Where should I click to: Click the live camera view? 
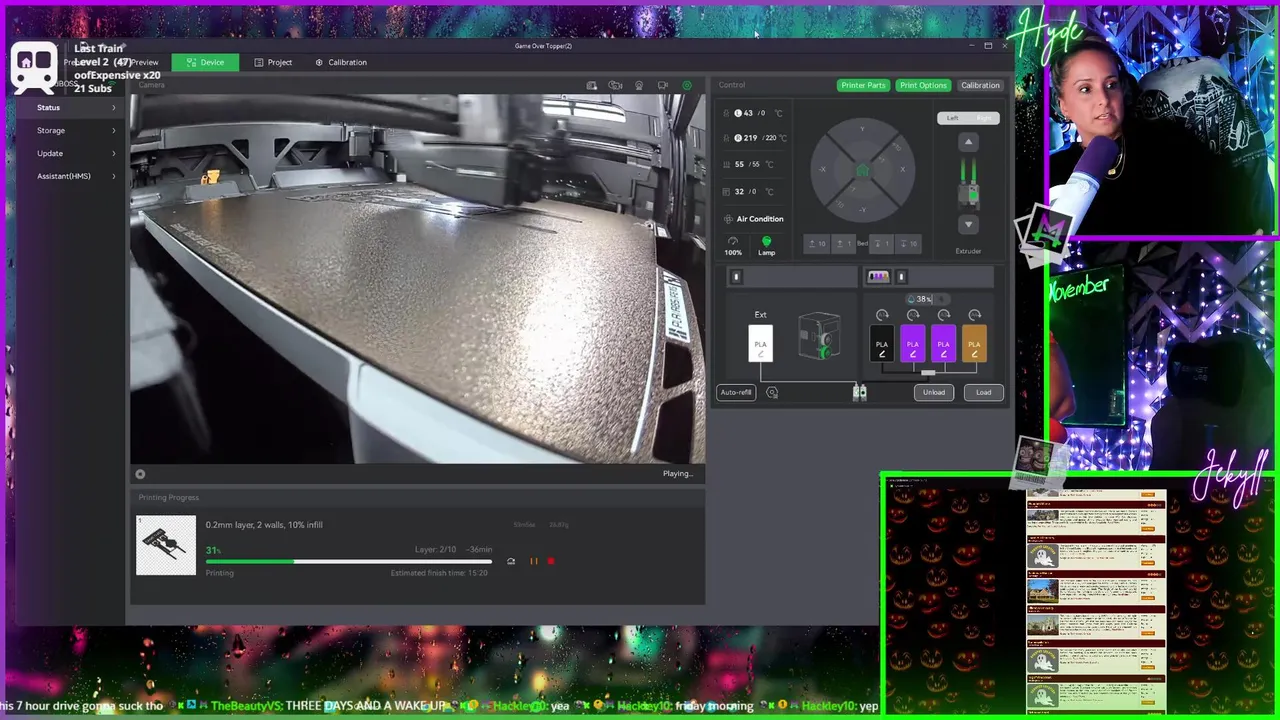click(x=417, y=279)
